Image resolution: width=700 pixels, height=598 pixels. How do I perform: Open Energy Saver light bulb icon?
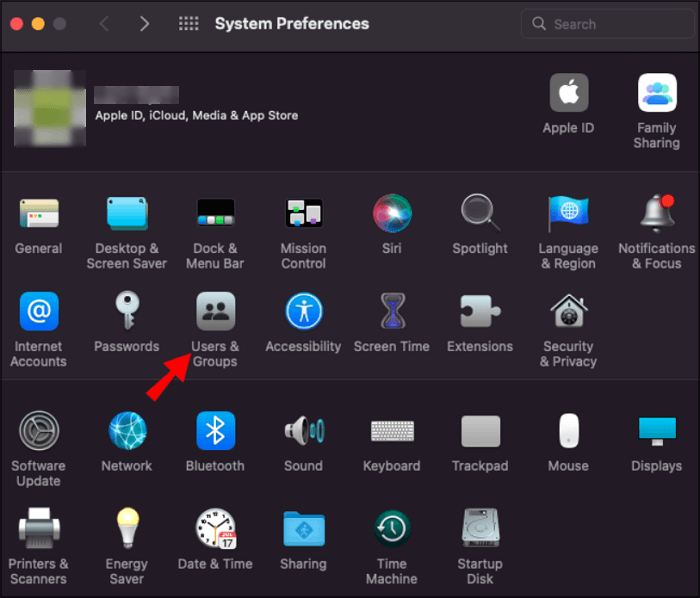(x=127, y=528)
